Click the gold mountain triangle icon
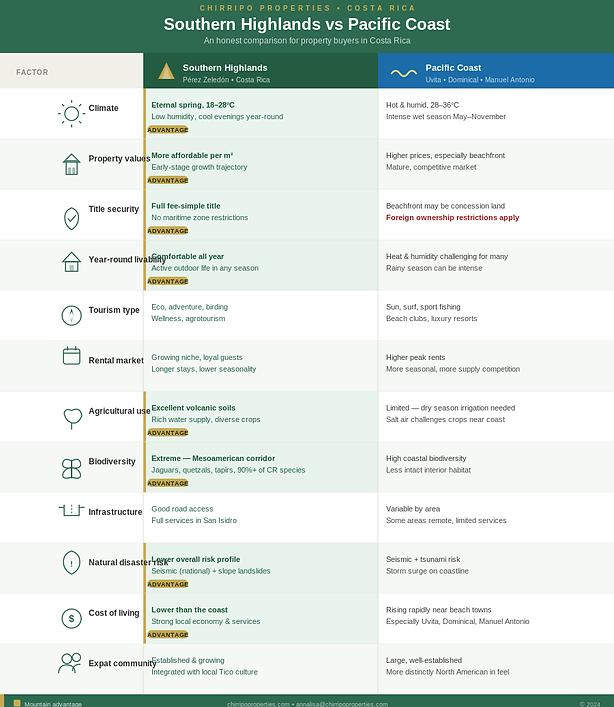This screenshot has width=614, height=707. pyautogui.click(x=166, y=71)
